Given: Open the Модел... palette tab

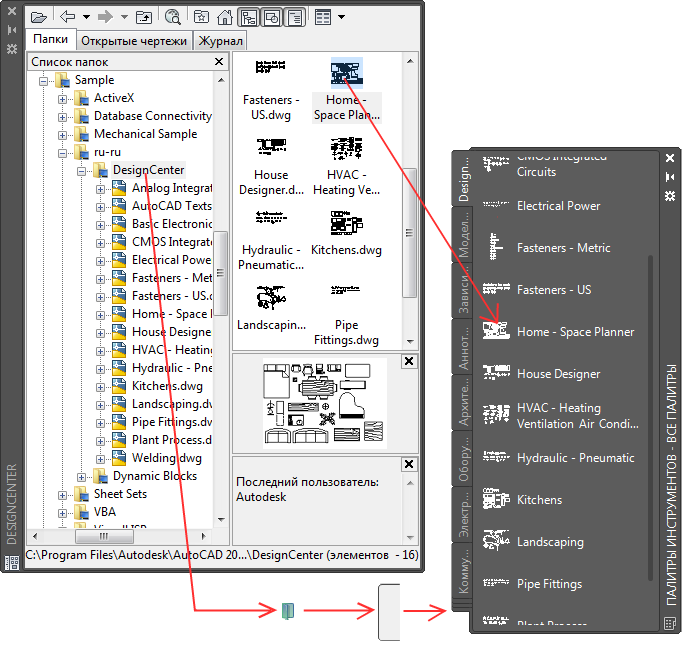Looking at the screenshot, I should 464,234.
